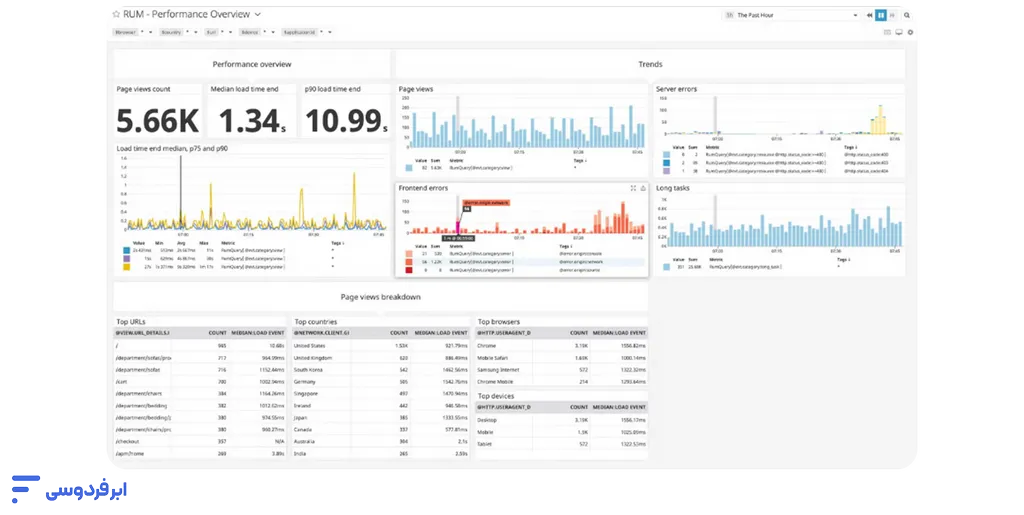
Task: Sort Top URLs by COUNT column
Action: pos(217,333)
